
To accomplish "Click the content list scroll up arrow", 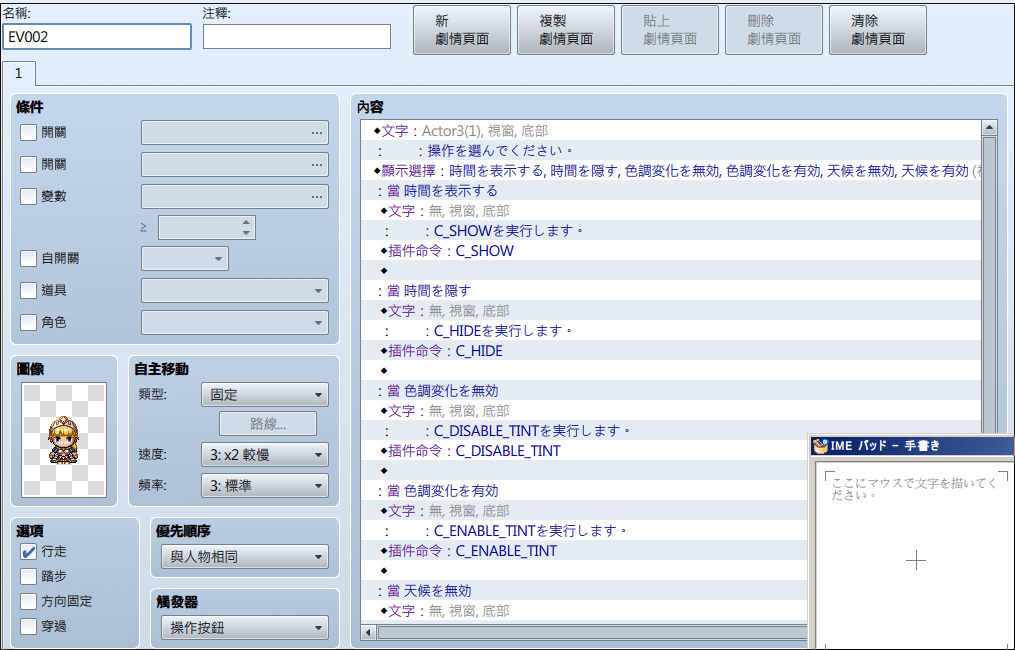I will (x=989, y=128).
